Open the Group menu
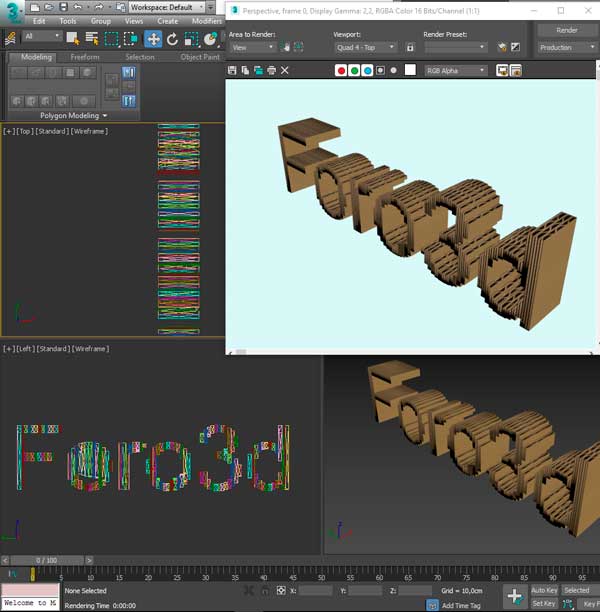The height and width of the screenshot is (612, 600). [x=101, y=21]
